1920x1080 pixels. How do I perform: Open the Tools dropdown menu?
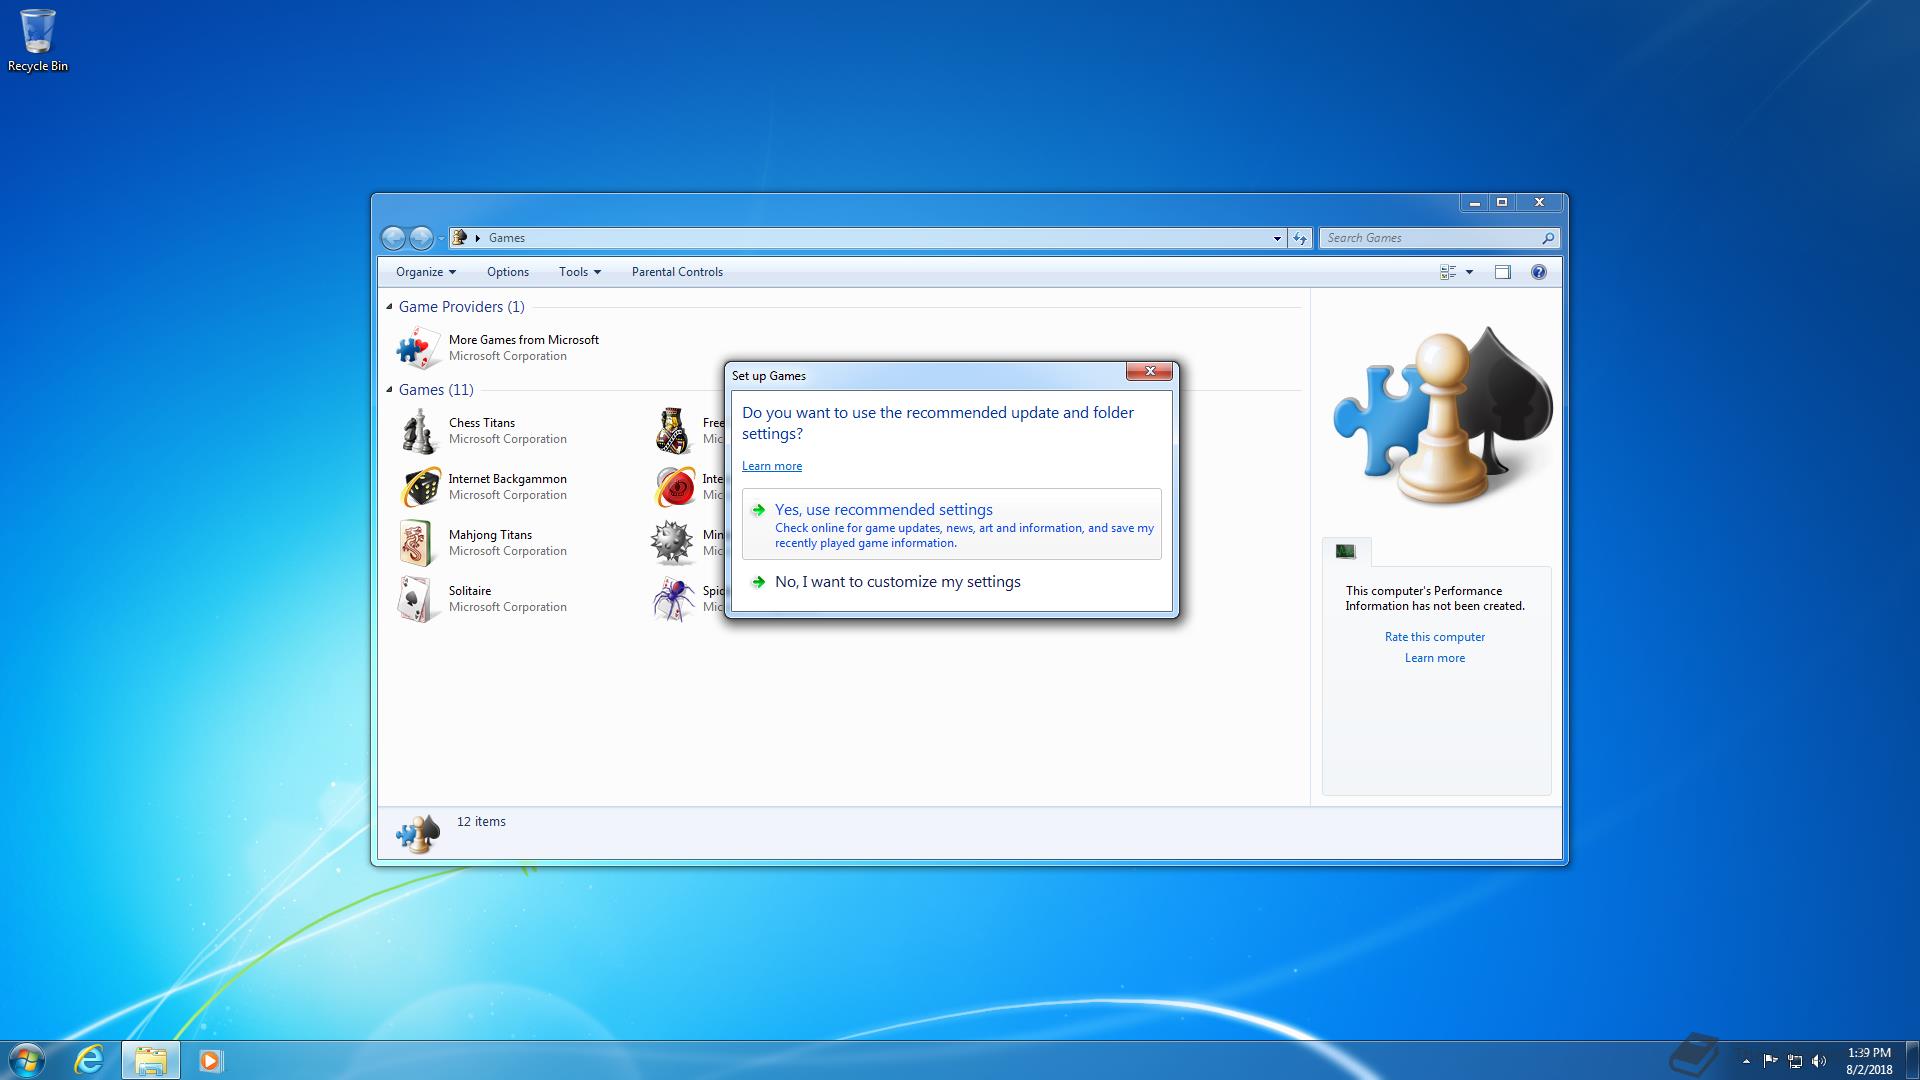pos(580,272)
